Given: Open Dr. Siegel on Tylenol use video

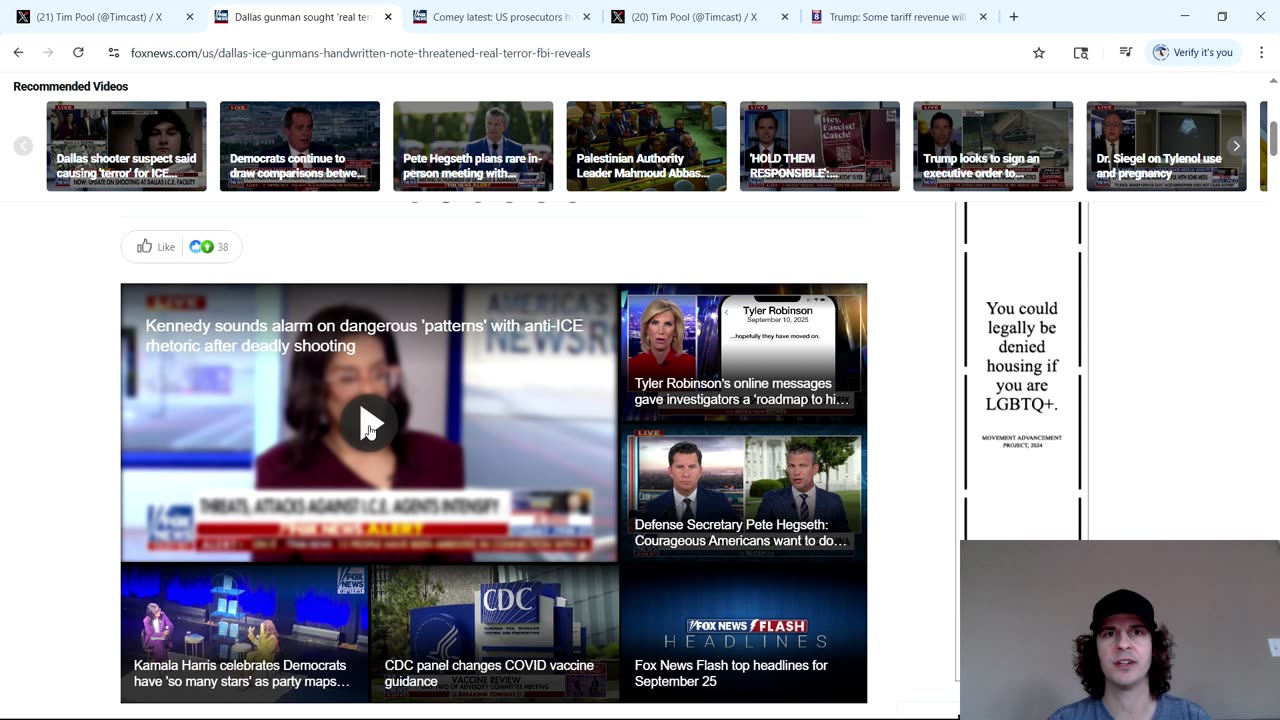Looking at the screenshot, I should pos(1166,146).
